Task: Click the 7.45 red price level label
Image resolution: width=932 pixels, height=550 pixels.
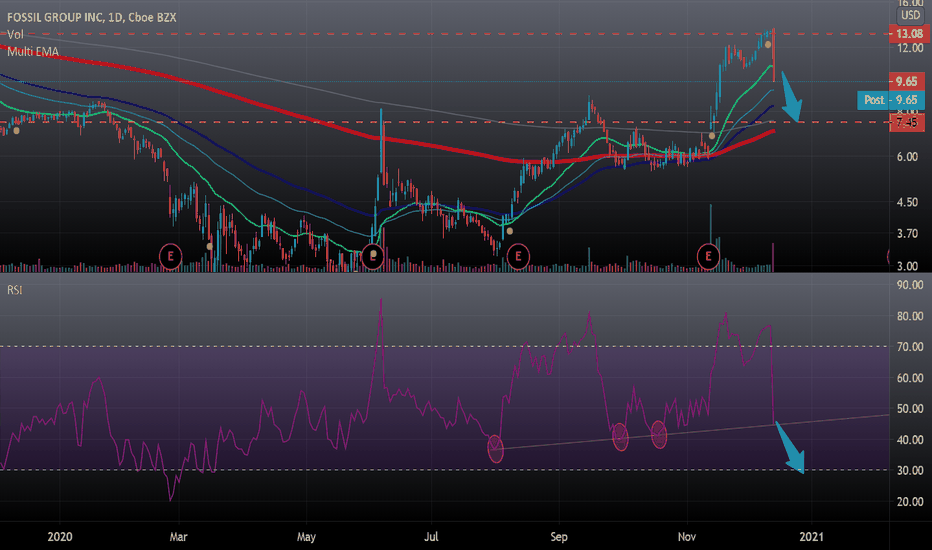Action: (907, 123)
